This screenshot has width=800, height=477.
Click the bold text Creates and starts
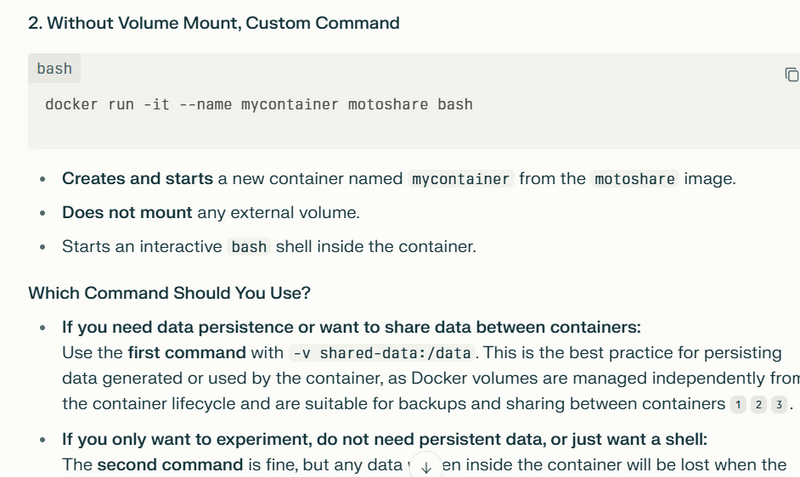[x=137, y=179]
